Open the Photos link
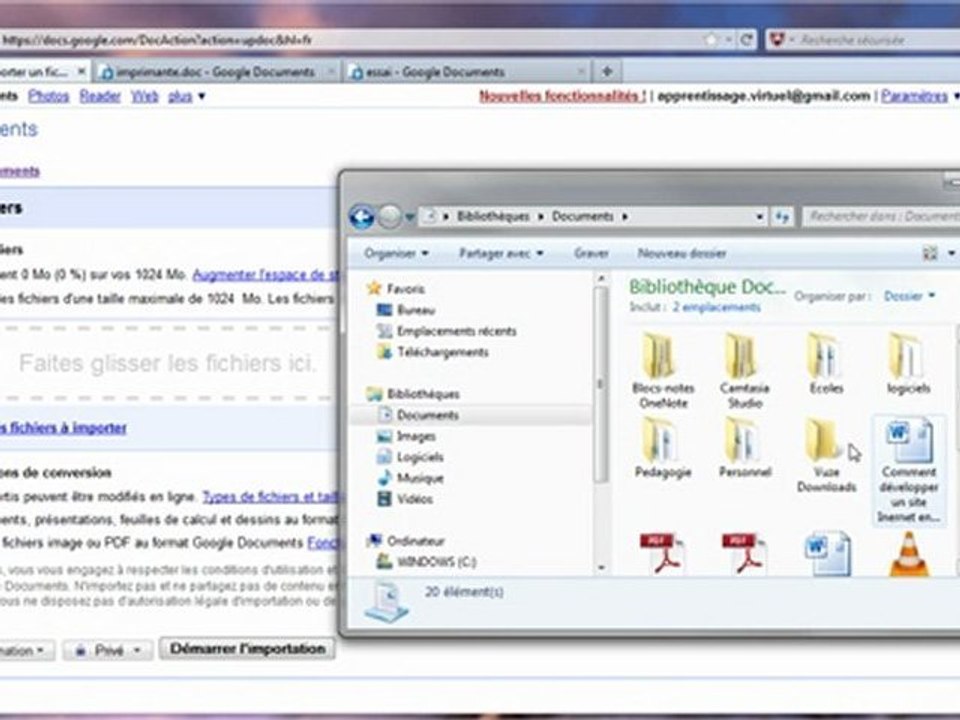The width and height of the screenshot is (960, 720). 48,96
